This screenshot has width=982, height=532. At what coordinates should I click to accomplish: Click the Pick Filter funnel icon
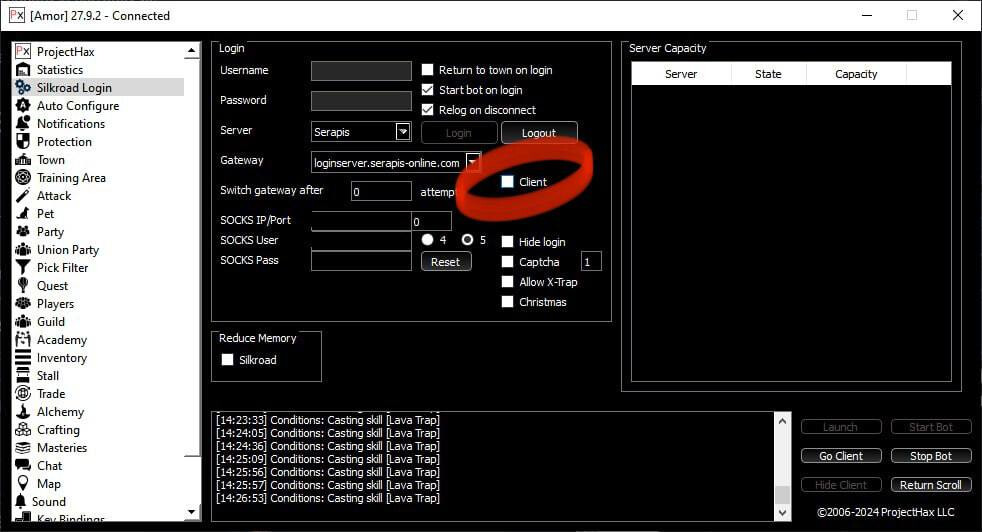[23, 268]
